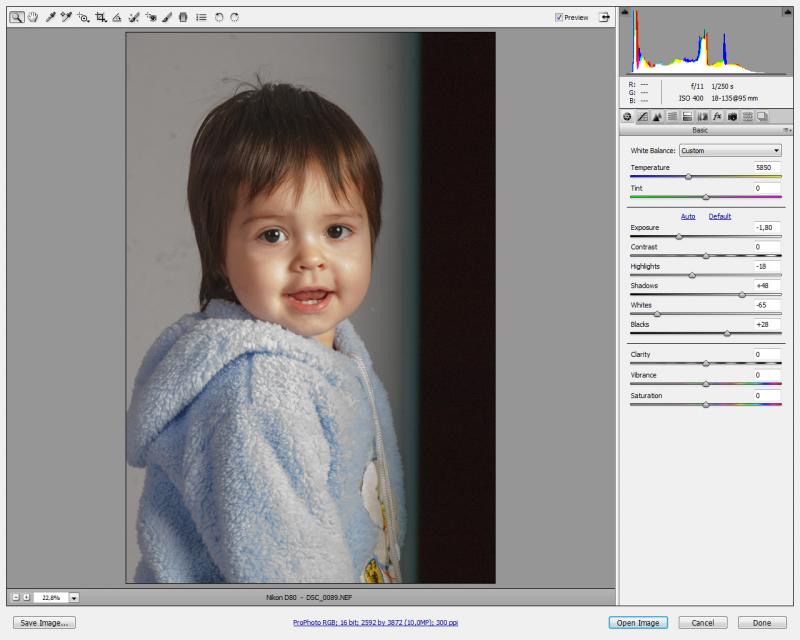The height and width of the screenshot is (640, 800).
Task: Activate the Targeted Adjustment tool
Action: point(83,17)
